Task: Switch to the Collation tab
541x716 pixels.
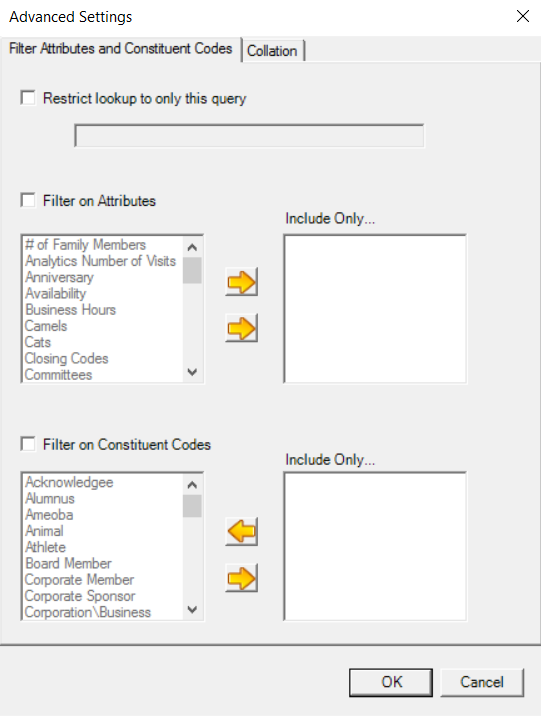Action: pyautogui.click(x=273, y=50)
